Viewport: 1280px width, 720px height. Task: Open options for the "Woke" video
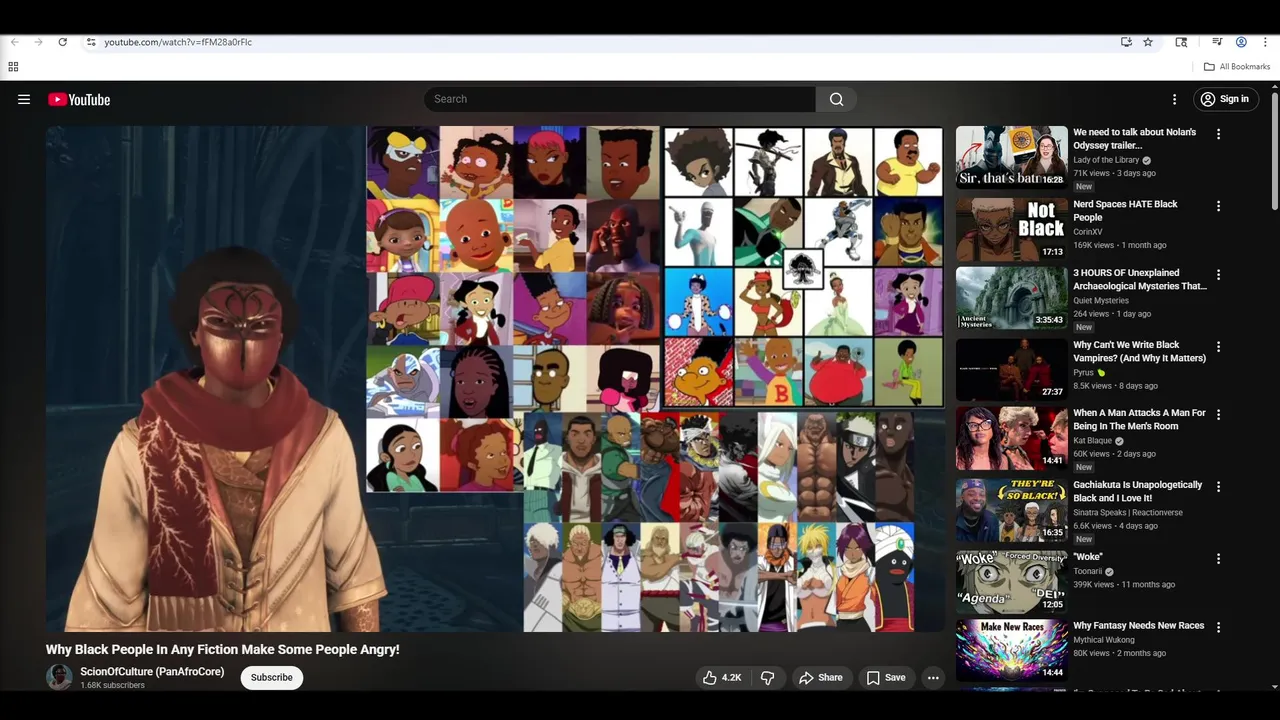[1218, 558]
